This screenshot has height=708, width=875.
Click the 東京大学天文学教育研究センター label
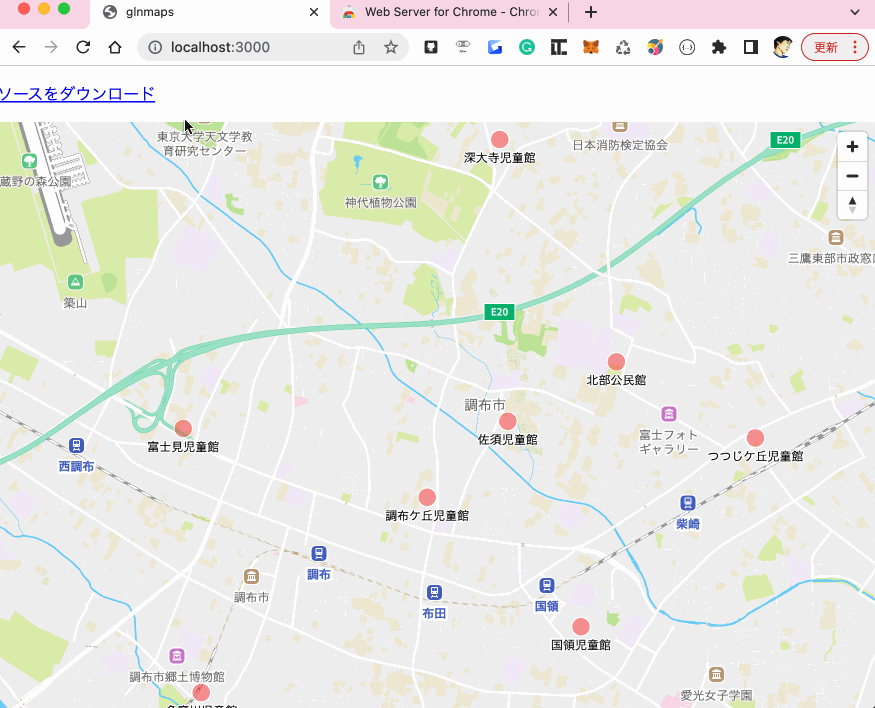click(x=205, y=143)
